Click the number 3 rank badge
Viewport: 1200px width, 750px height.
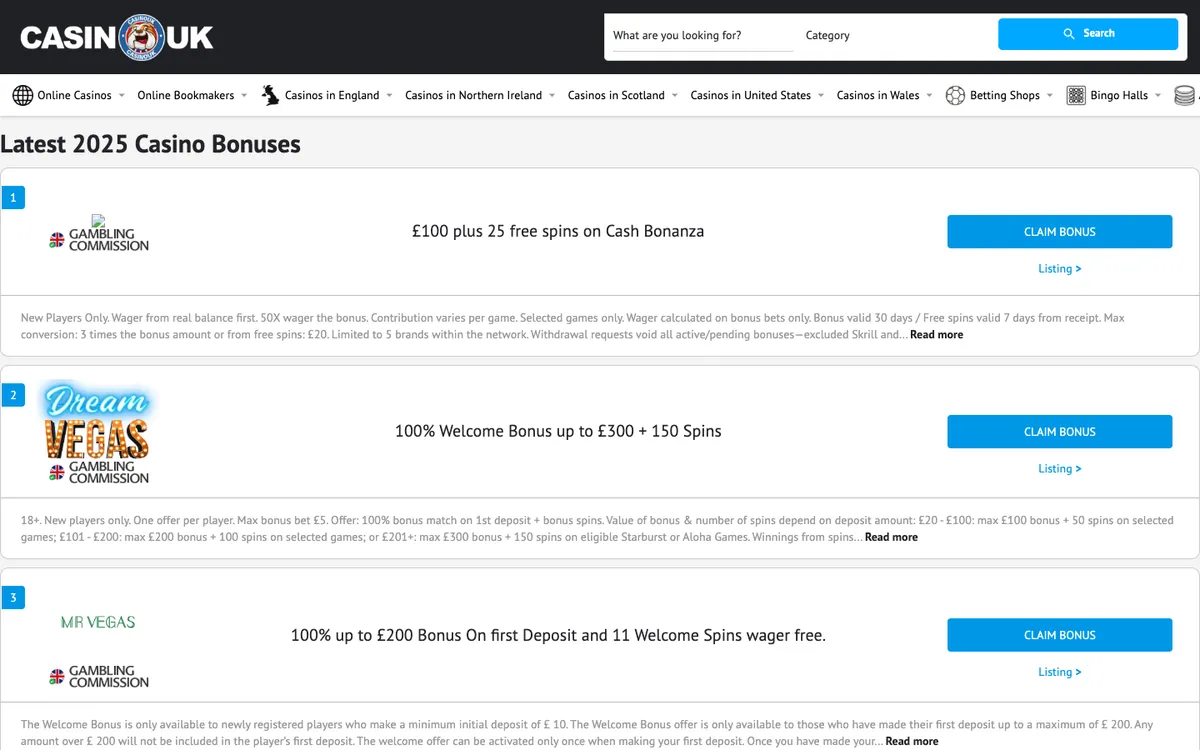(x=13, y=598)
